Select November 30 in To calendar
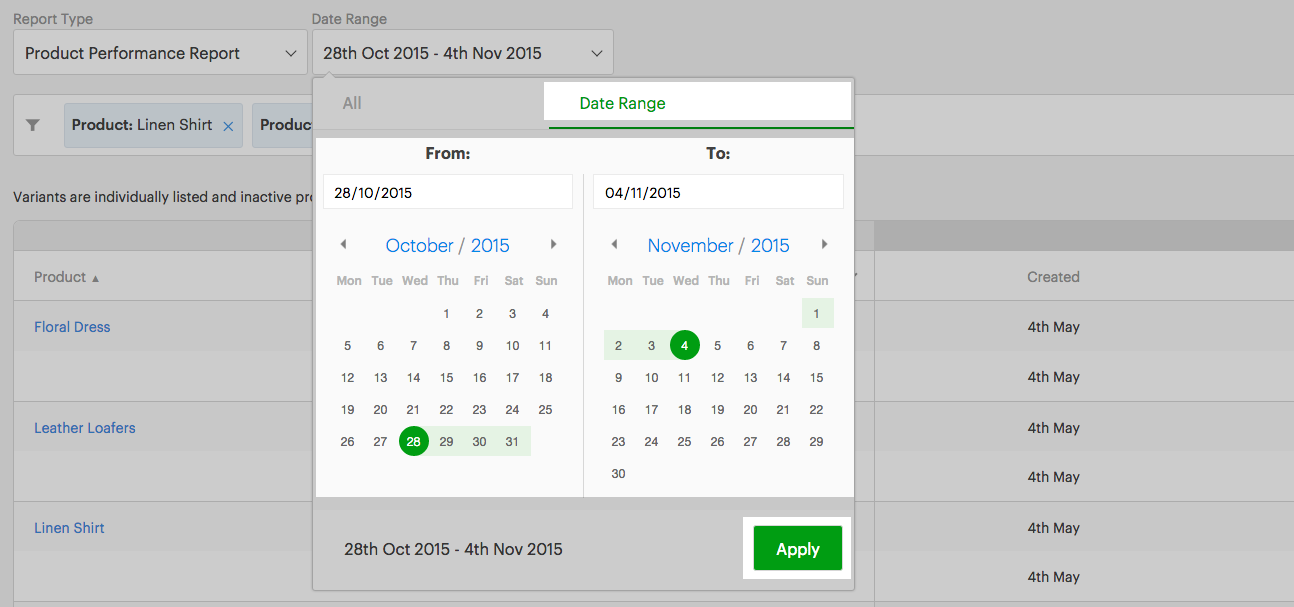Screen dimensions: 1294x607 [x=619, y=473]
